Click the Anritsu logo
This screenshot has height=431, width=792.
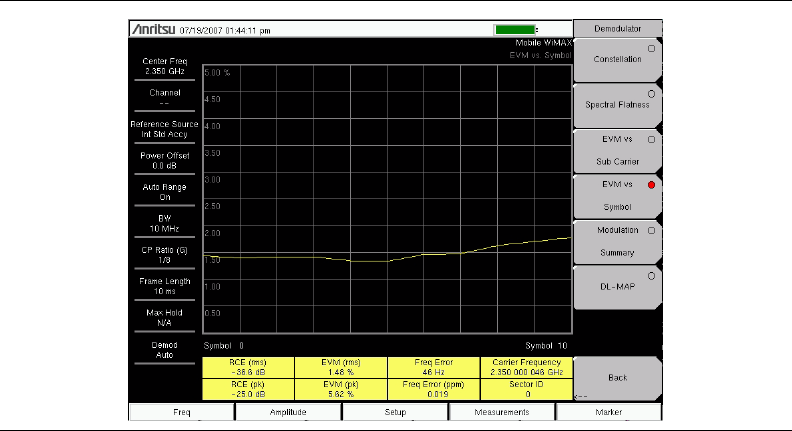(x=153, y=30)
